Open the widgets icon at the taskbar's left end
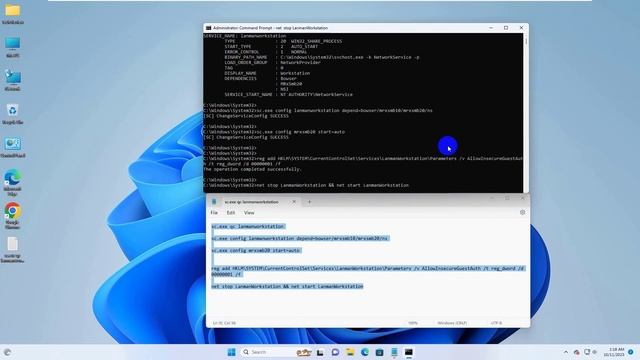 click(7, 352)
